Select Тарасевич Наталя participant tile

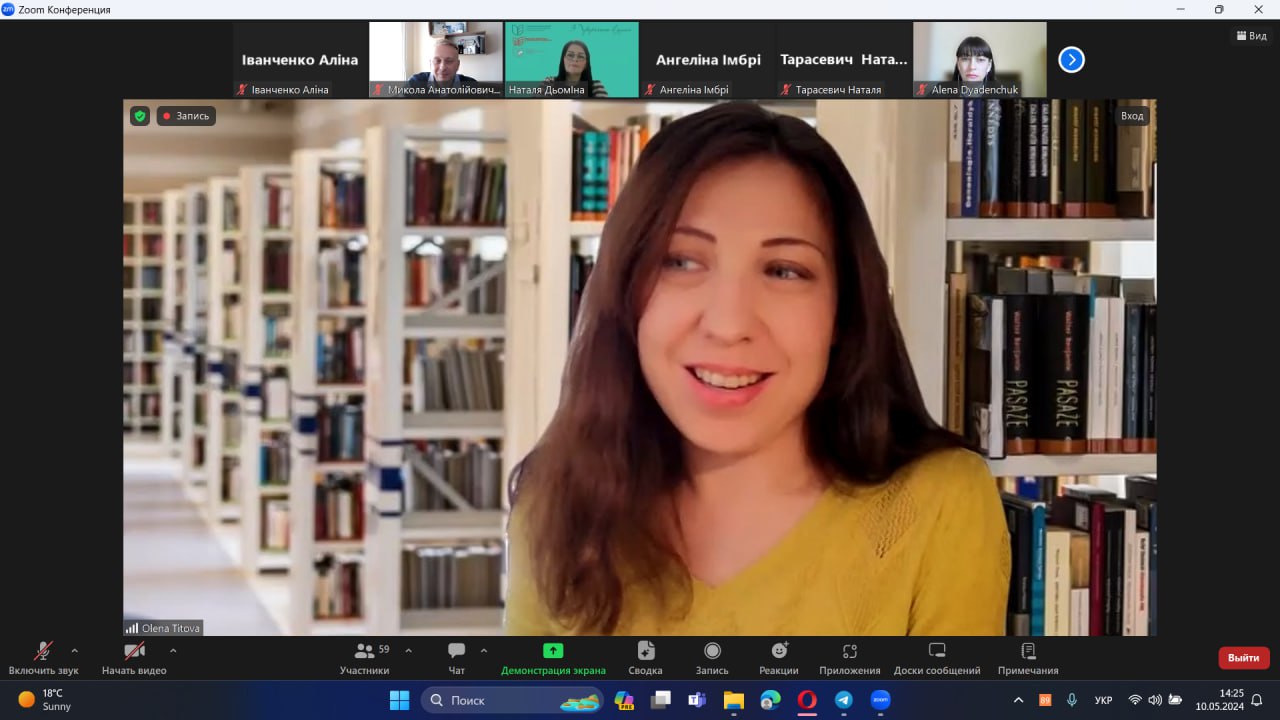[844, 60]
